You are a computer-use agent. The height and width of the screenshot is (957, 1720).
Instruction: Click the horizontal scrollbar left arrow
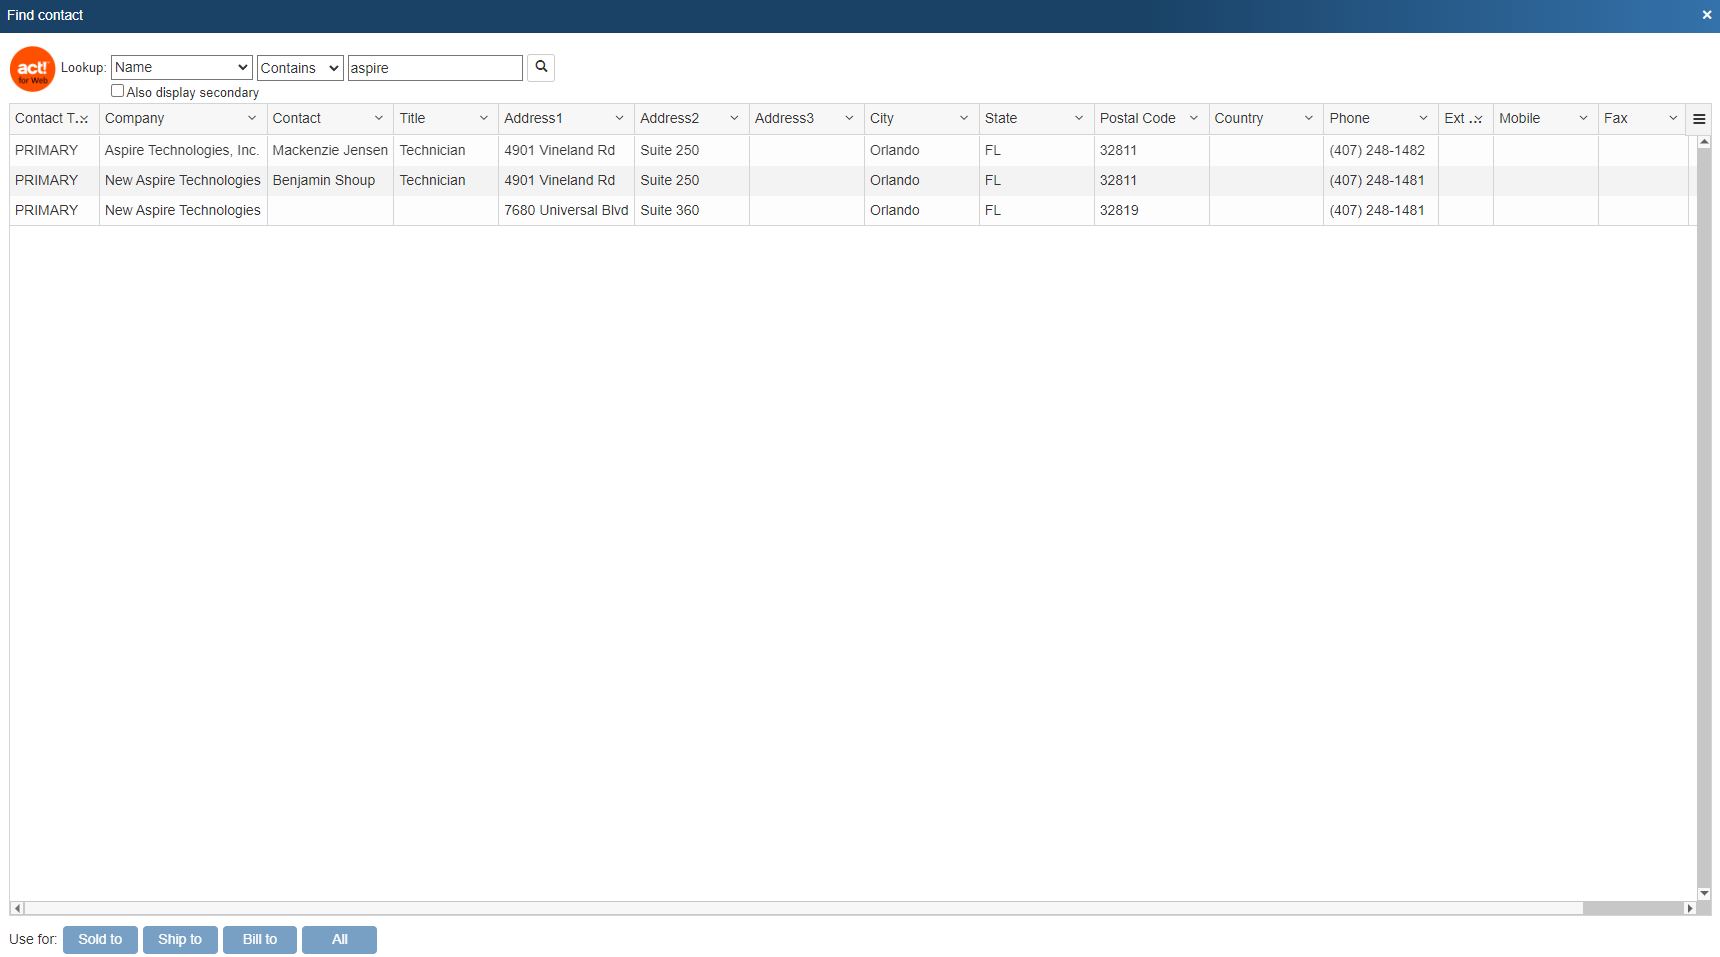click(17, 908)
